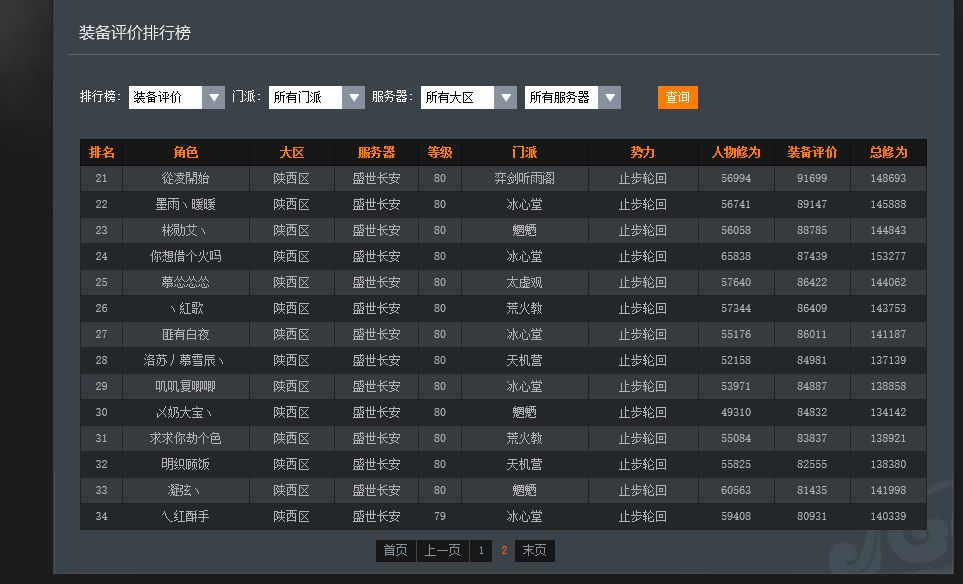Select character 墨雨丶暖暖

(x=185, y=204)
